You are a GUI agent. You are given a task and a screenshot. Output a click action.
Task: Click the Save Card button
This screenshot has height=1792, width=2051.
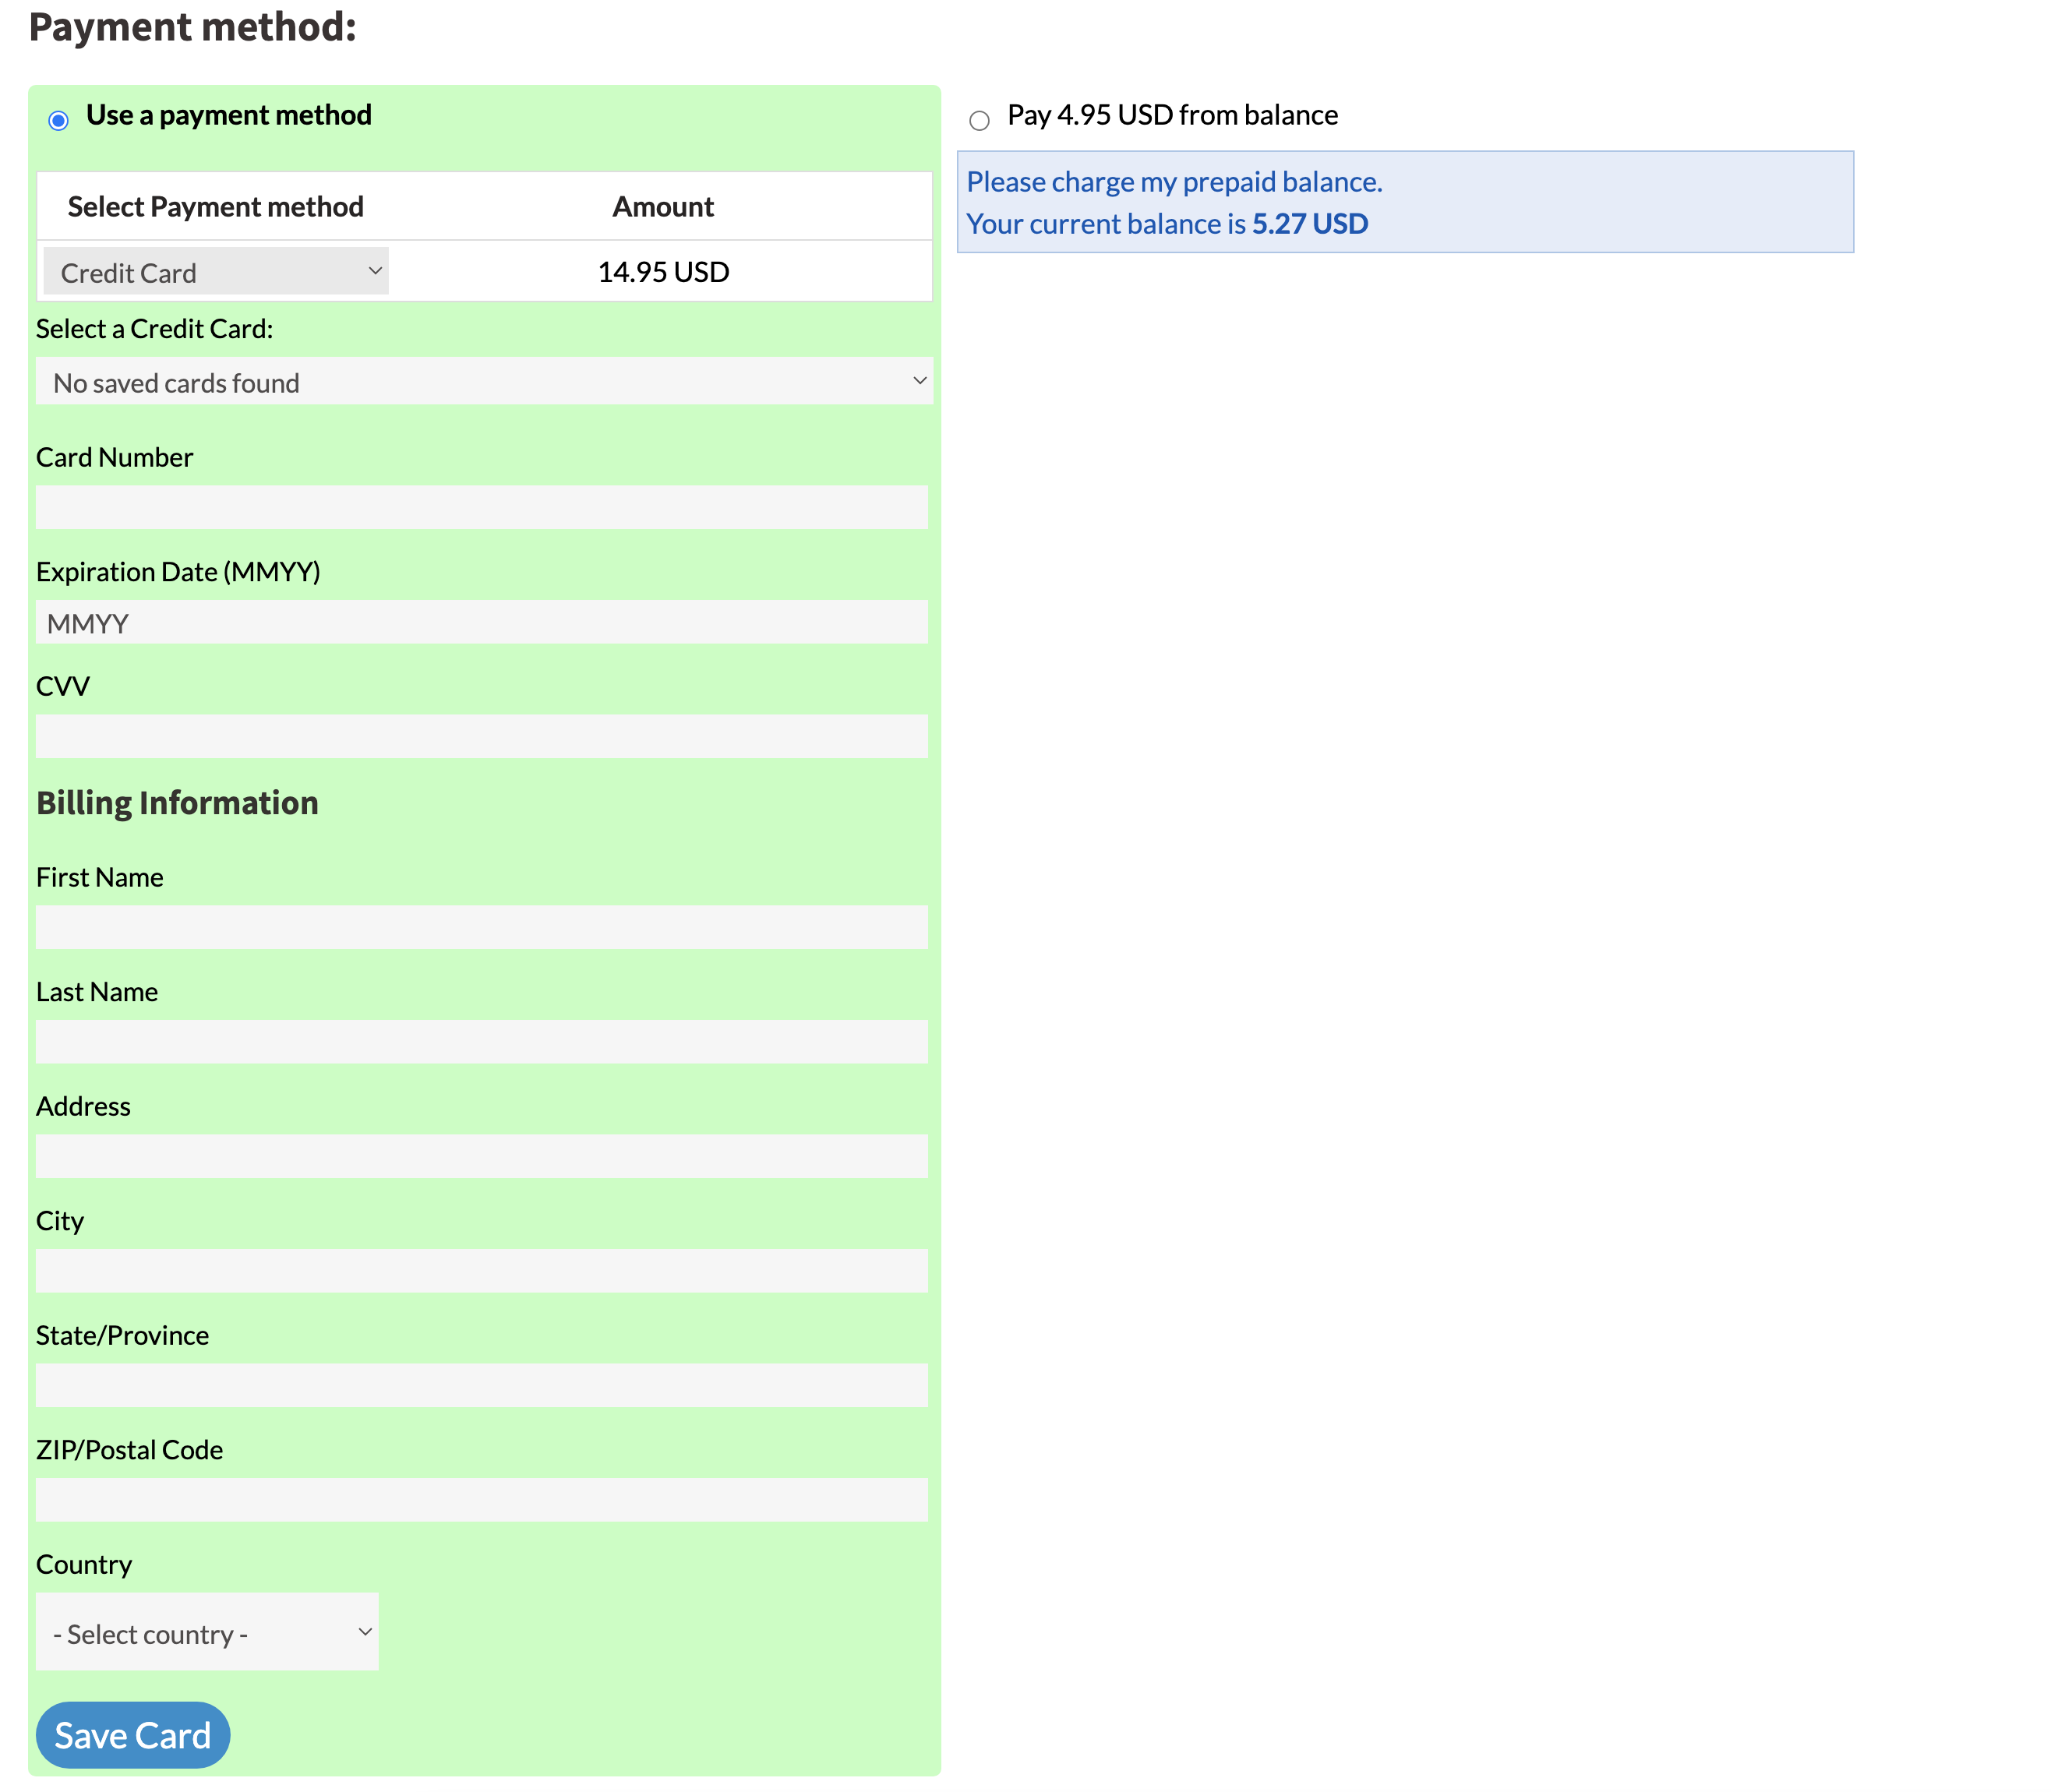point(132,1734)
